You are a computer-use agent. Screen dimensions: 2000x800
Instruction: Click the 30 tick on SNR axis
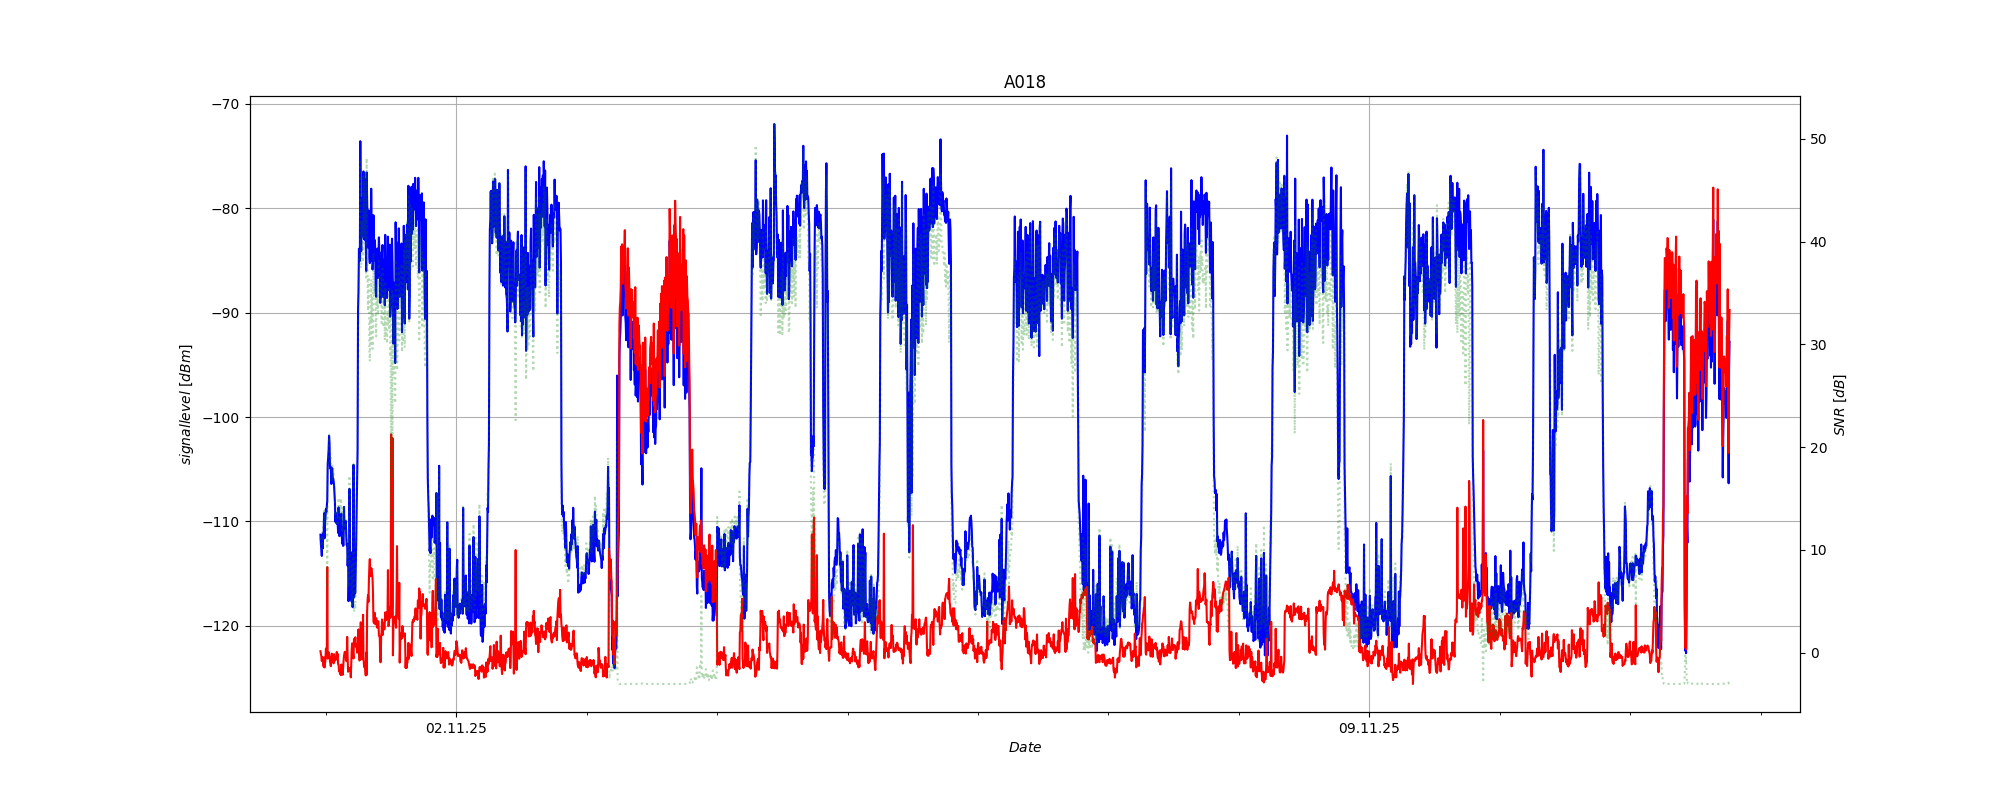pyautogui.click(x=1817, y=345)
